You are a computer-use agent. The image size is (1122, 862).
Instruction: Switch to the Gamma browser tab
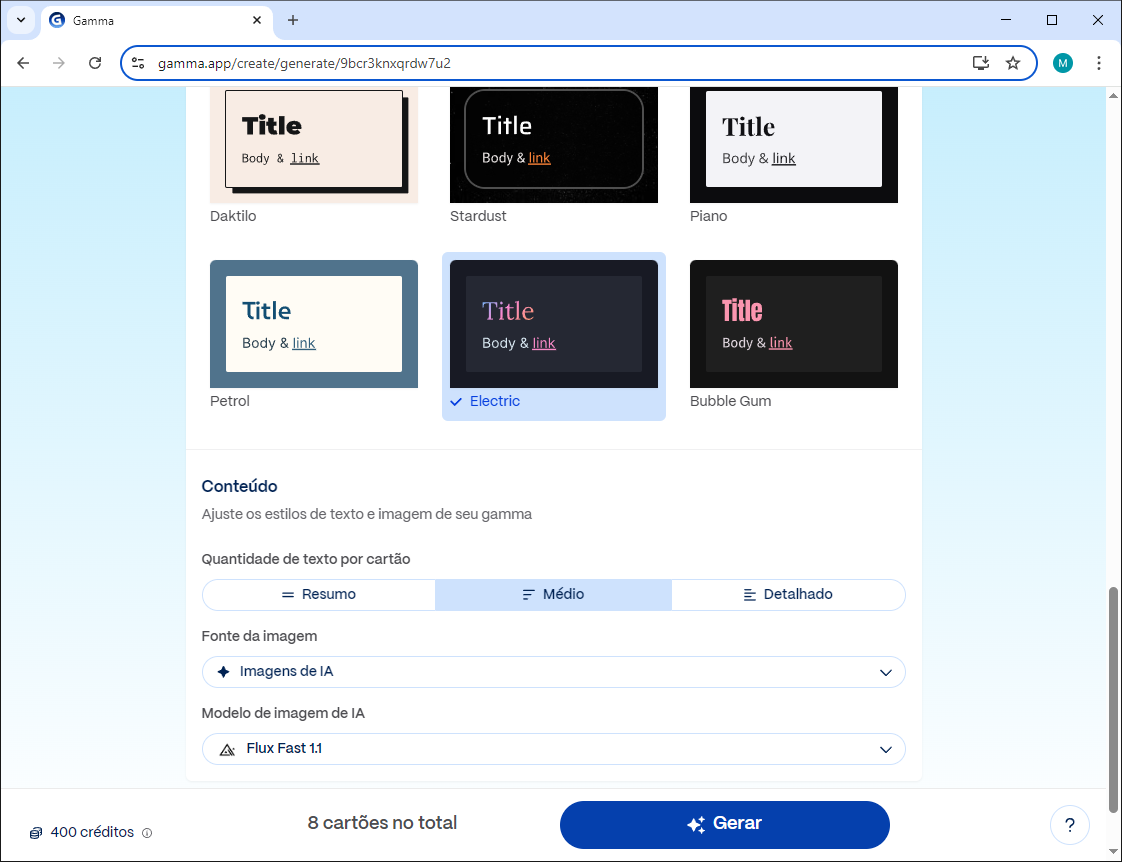click(x=150, y=20)
